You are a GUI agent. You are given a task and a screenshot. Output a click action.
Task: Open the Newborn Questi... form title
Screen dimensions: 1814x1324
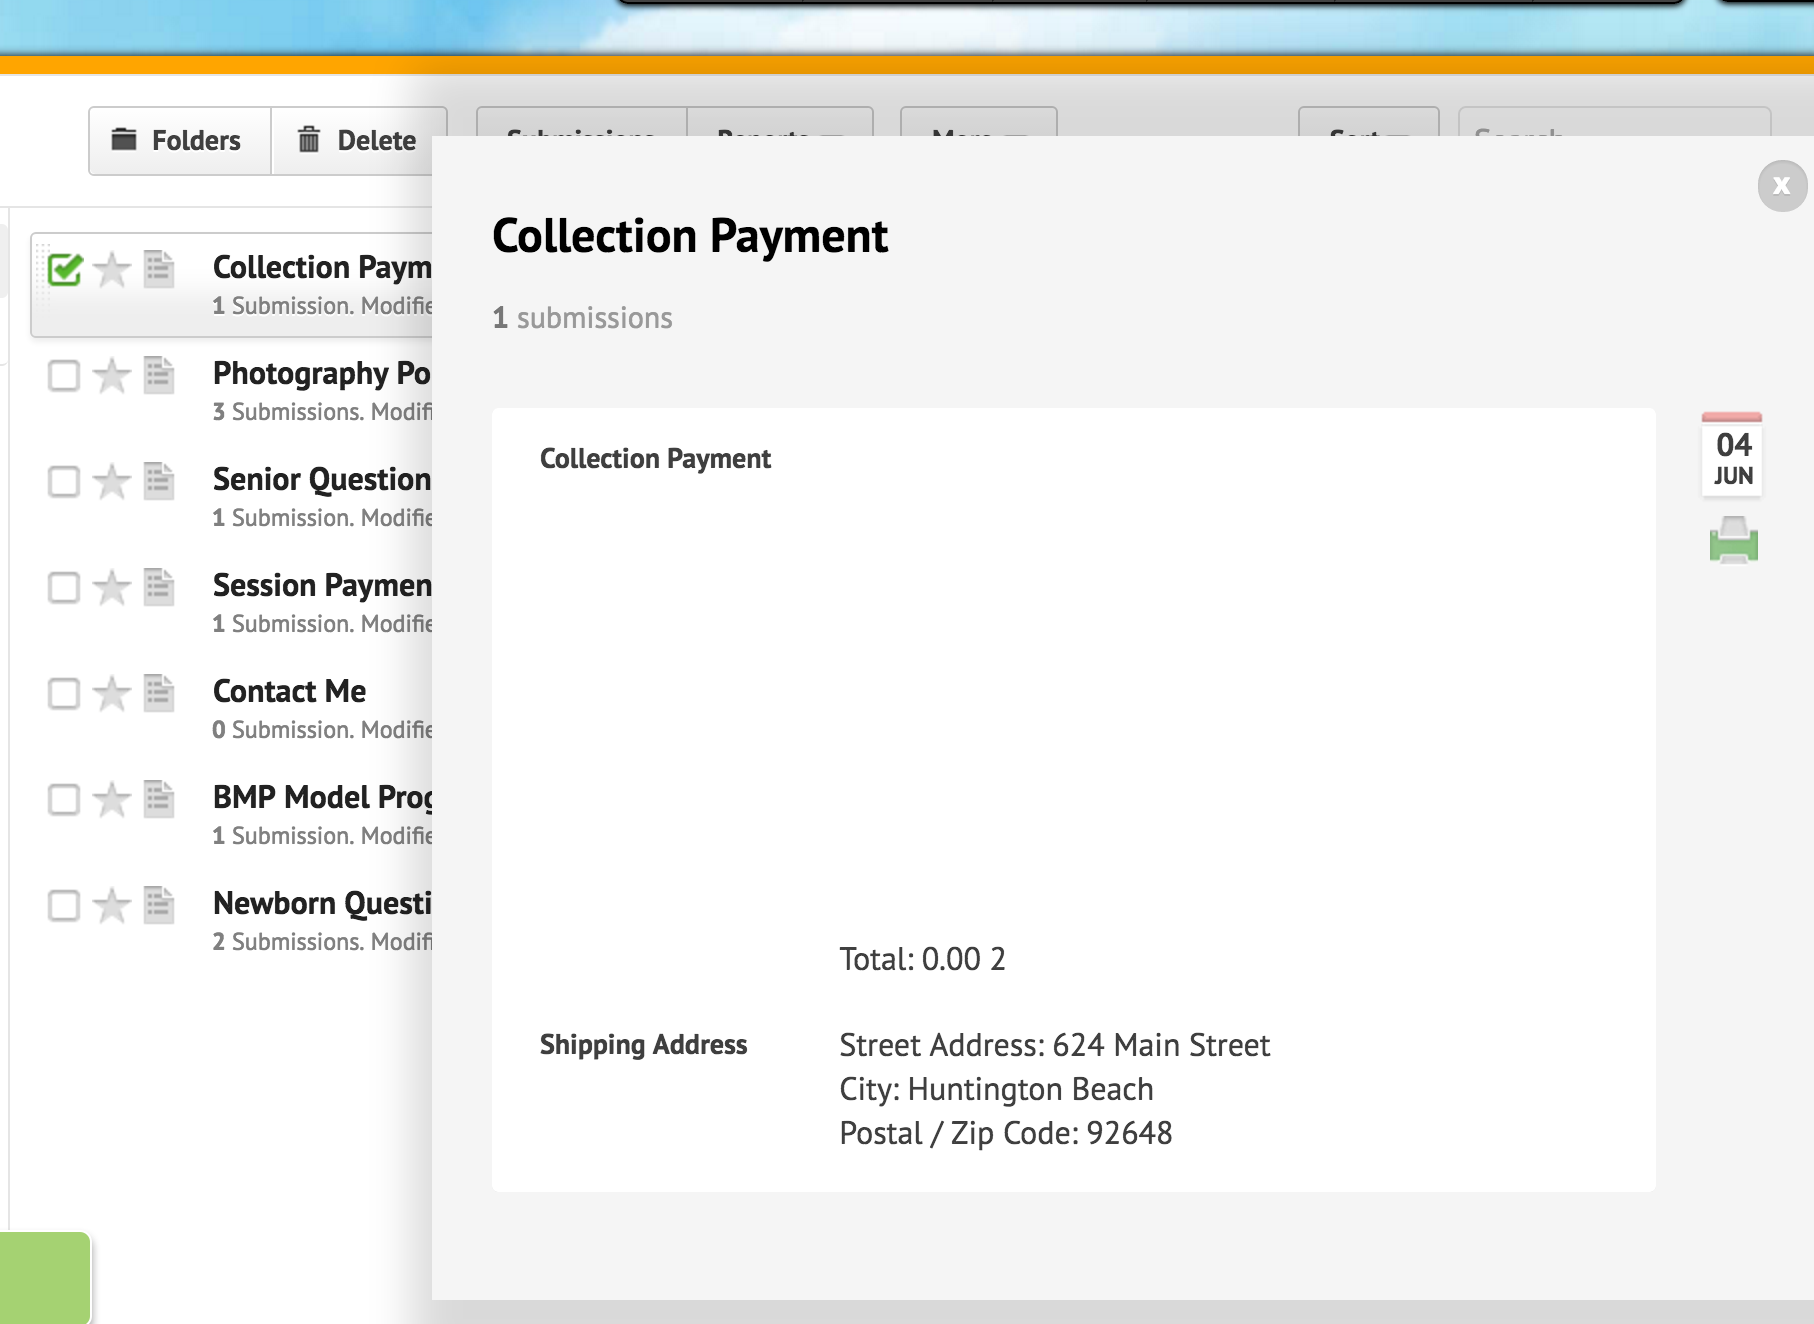(322, 903)
